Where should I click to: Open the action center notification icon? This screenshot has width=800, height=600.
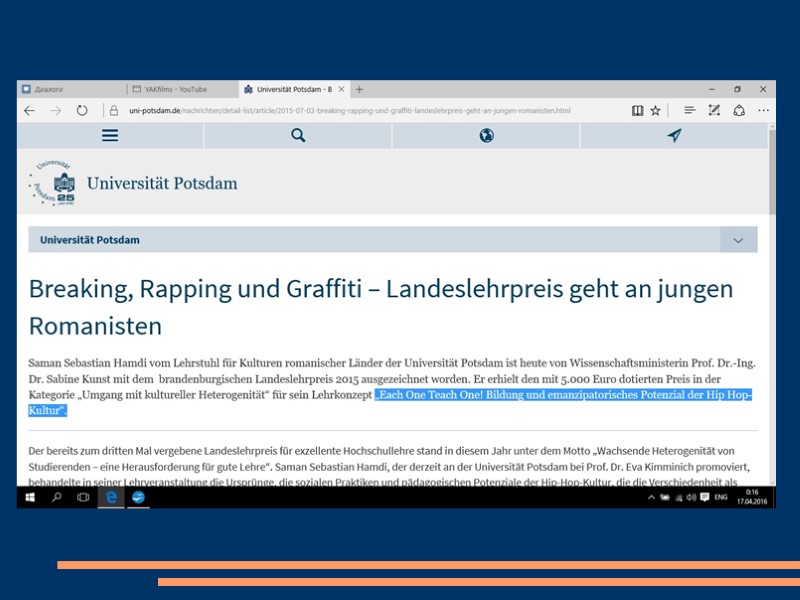pos(705,497)
